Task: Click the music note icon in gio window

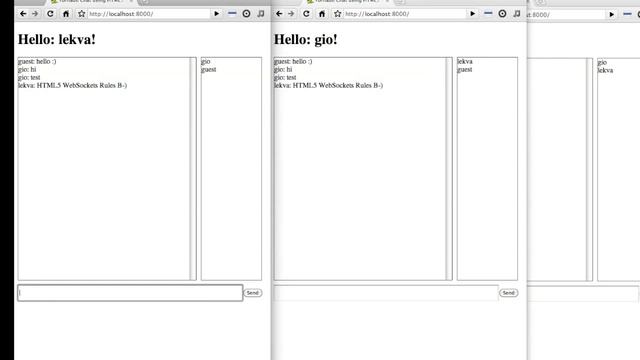Action: (x=517, y=14)
